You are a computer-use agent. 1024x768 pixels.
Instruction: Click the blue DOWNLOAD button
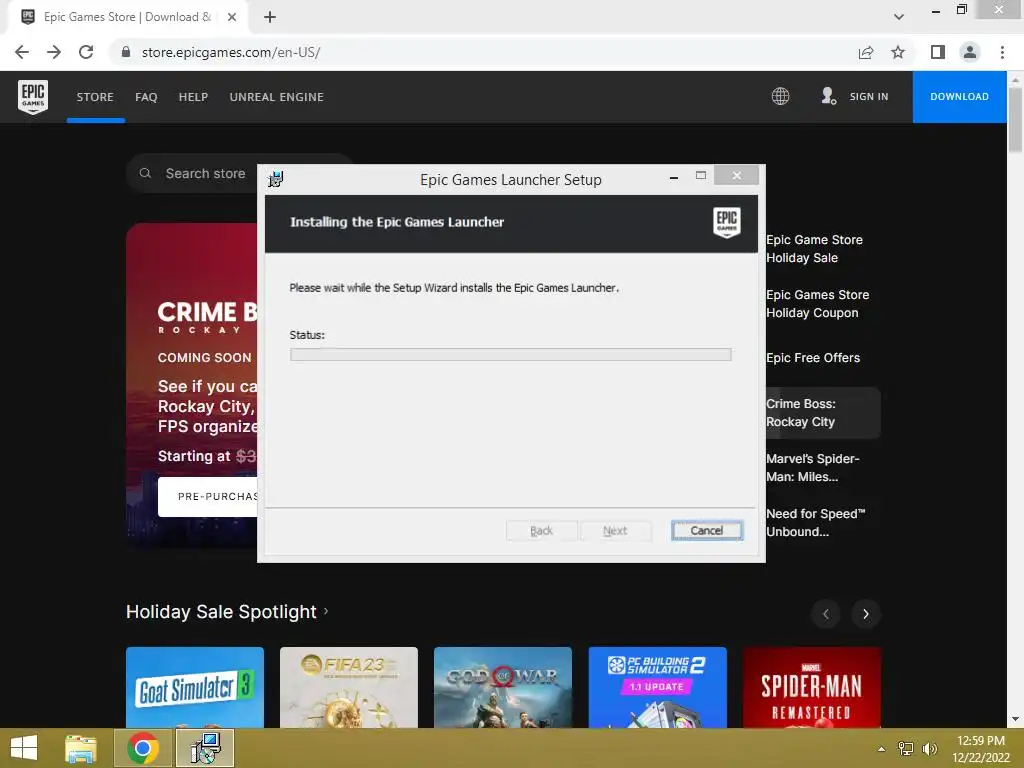tap(959, 97)
